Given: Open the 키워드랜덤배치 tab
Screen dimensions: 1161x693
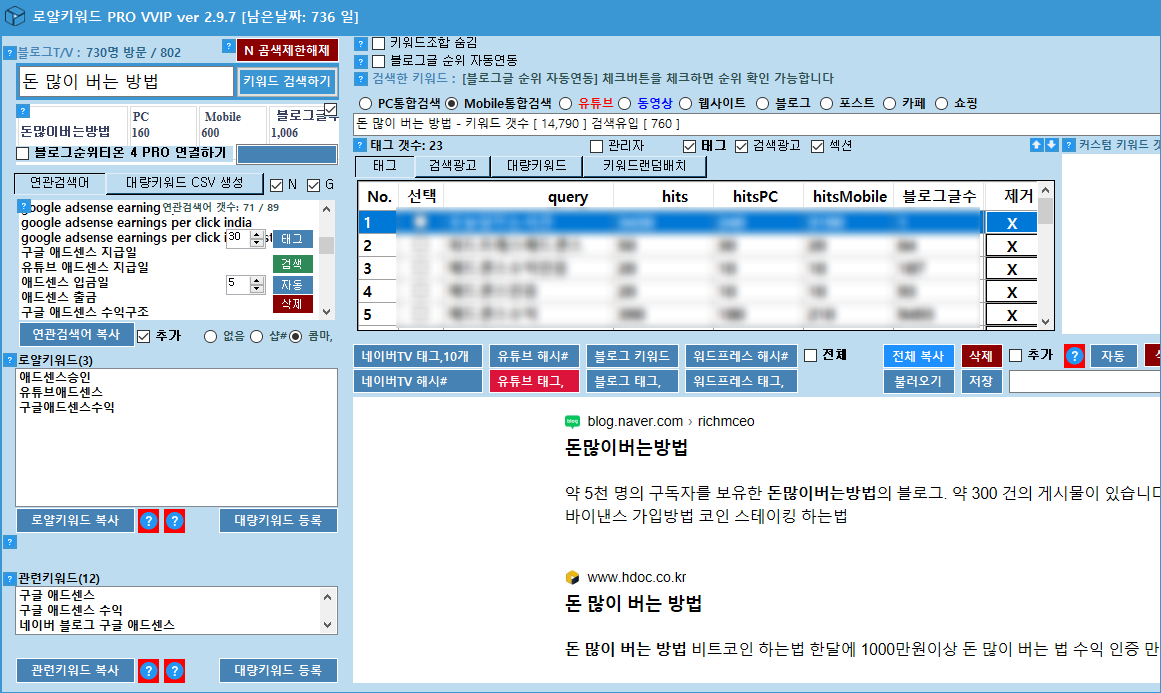Looking at the screenshot, I should [644, 166].
